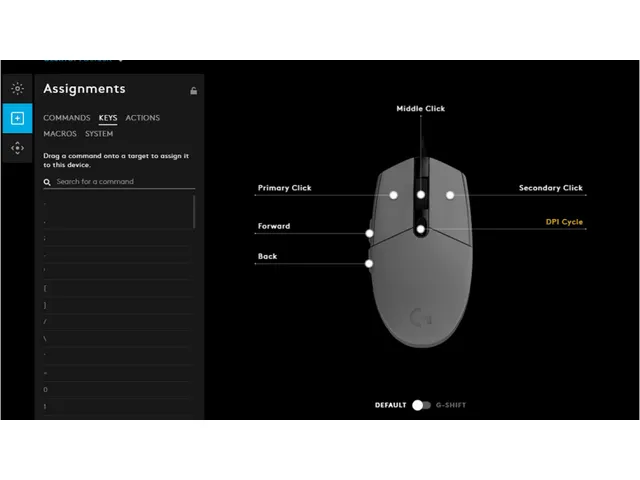Select the Forward side button dot

[370, 233]
